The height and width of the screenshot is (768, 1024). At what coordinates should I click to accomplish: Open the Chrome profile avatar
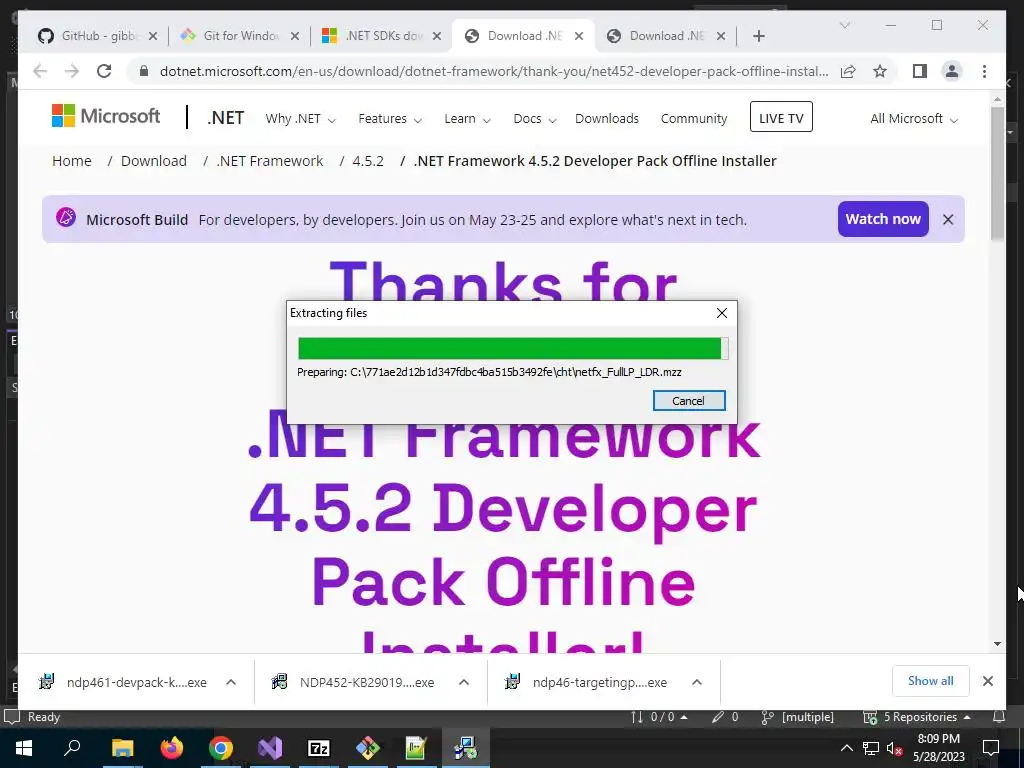pyautogui.click(x=952, y=71)
